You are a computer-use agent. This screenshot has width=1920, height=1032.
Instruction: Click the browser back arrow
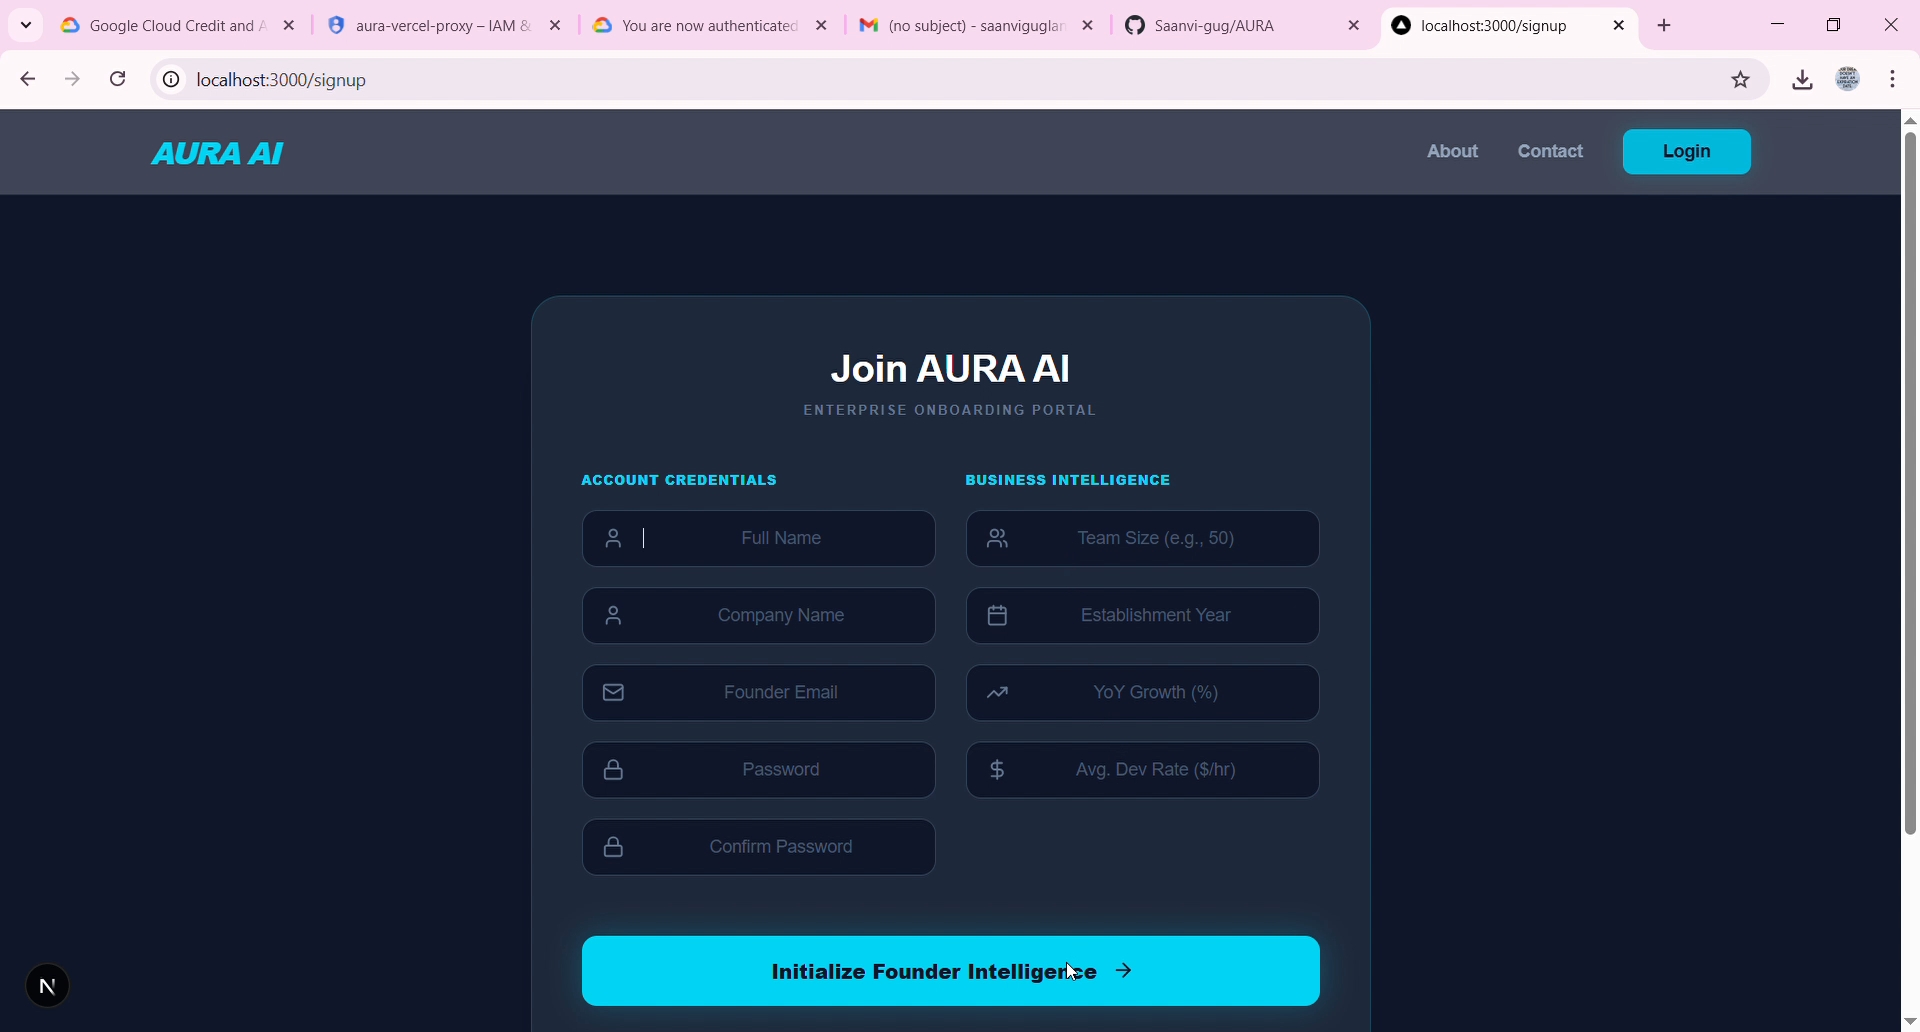click(x=28, y=79)
